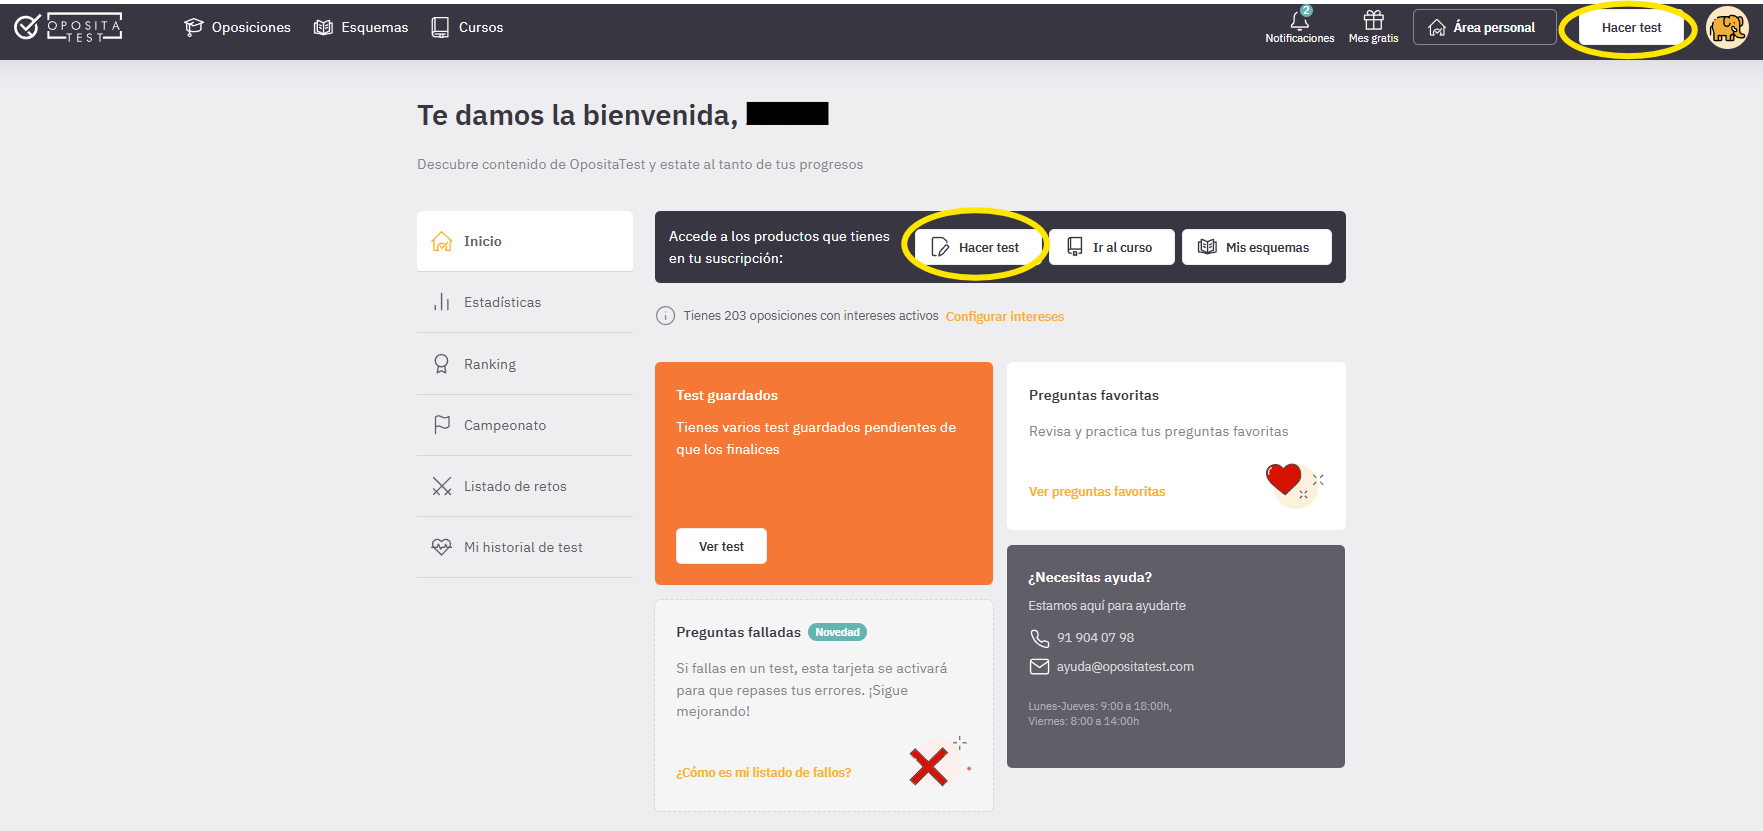Click the red heart favorites icon
This screenshot has height=831, width=1763.
click(x=1284, y=479)
